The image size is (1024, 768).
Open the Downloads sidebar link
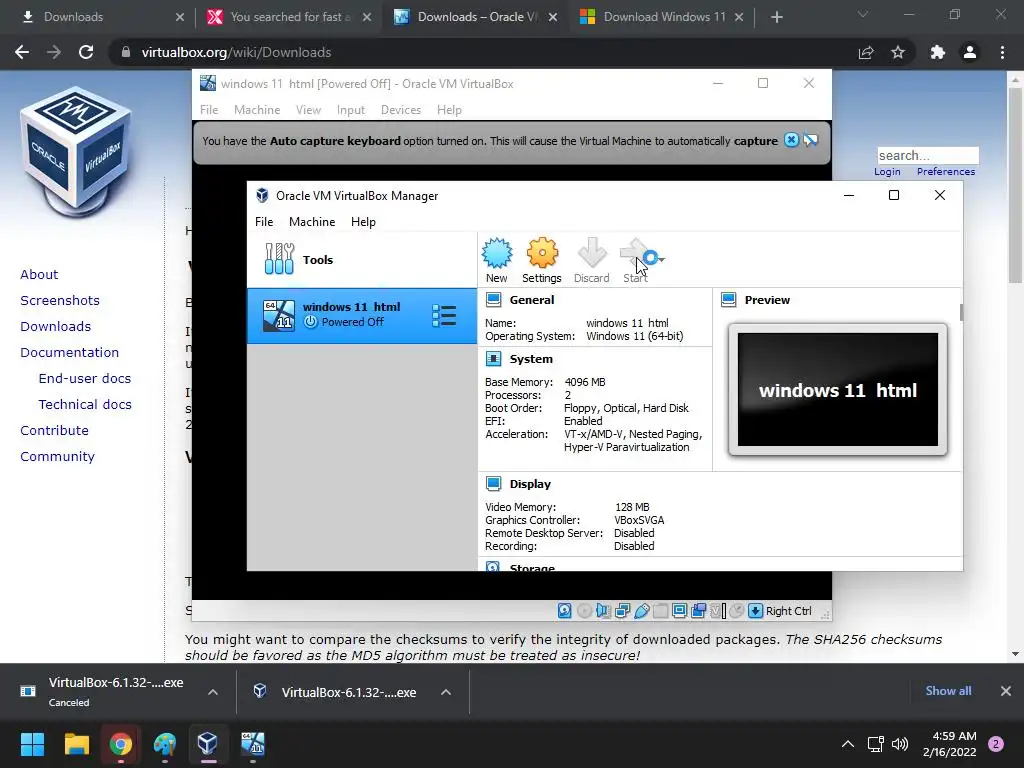[x=56, y=326]
